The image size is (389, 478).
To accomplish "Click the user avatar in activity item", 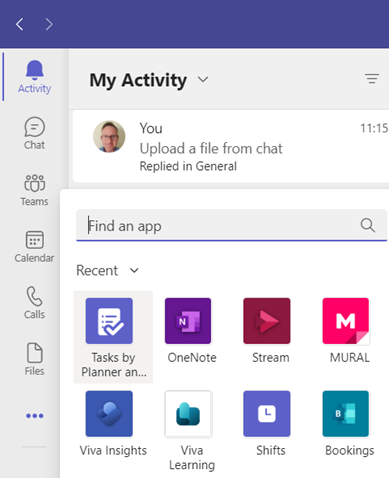I will tap(109, 136).
